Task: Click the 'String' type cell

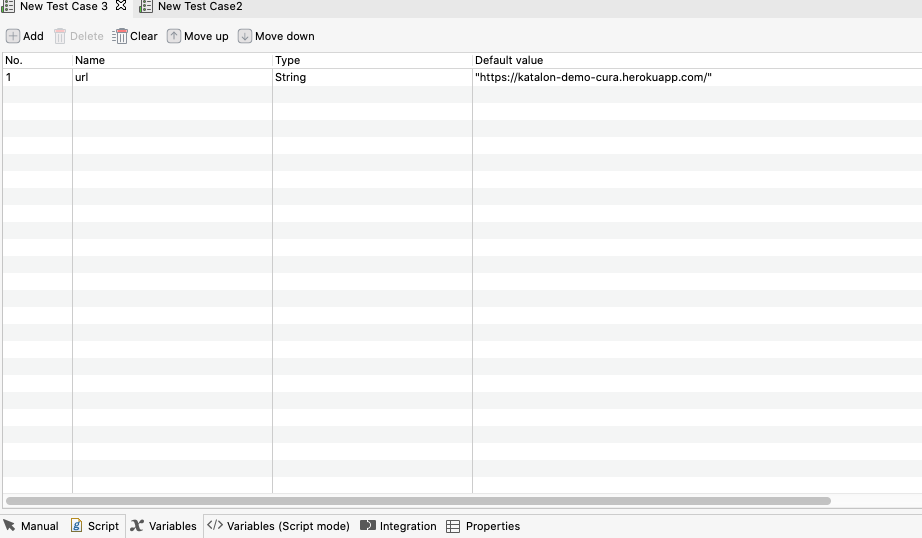Action: (x=372, y=77)
